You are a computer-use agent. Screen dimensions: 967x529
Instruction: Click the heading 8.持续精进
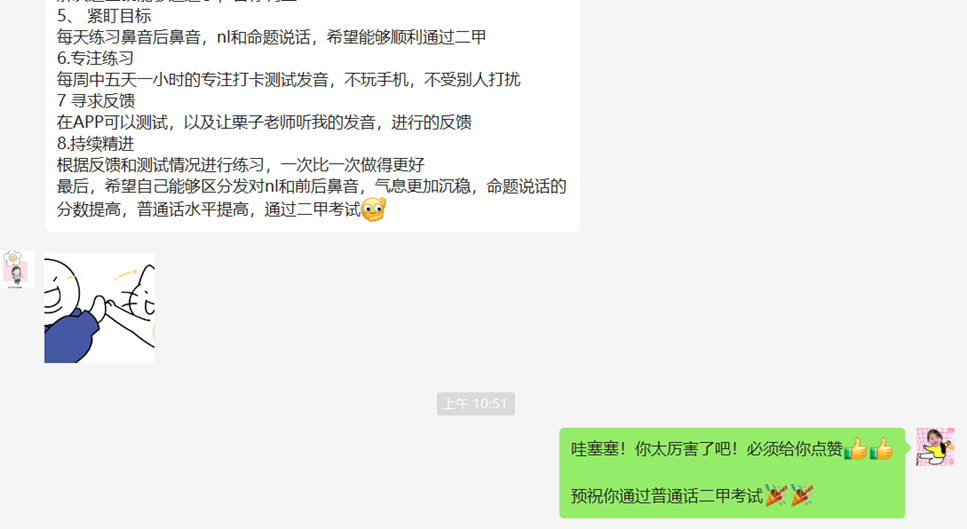click(x=96, y=144)
